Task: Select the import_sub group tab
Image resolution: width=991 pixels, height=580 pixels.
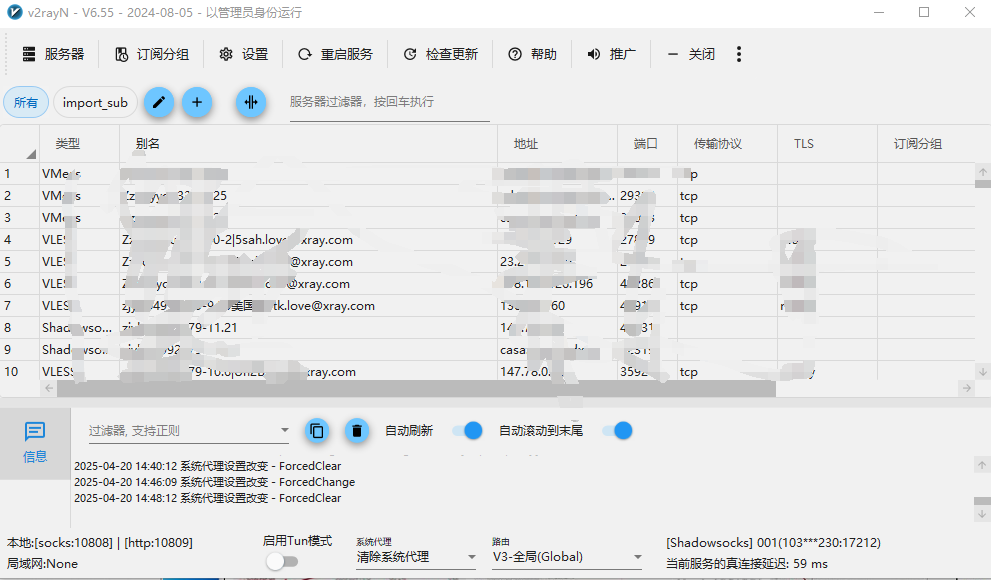Action: [95, 102]
